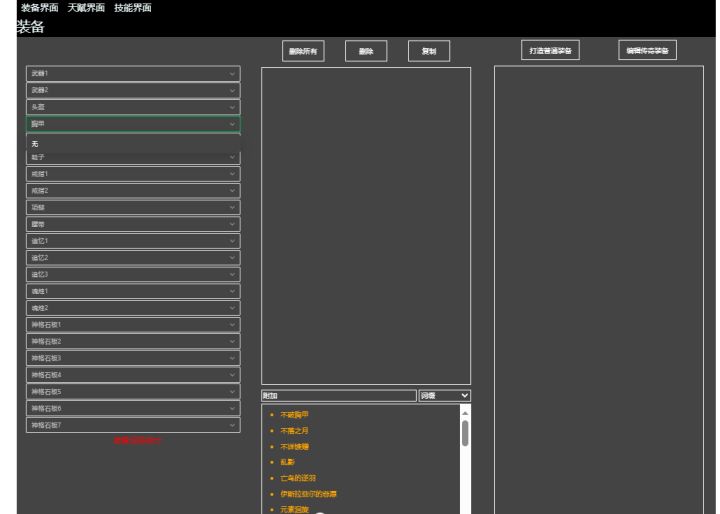Open the 武器1 dropdown
This screenshot has width=720, height=514.
click(133, 73)
